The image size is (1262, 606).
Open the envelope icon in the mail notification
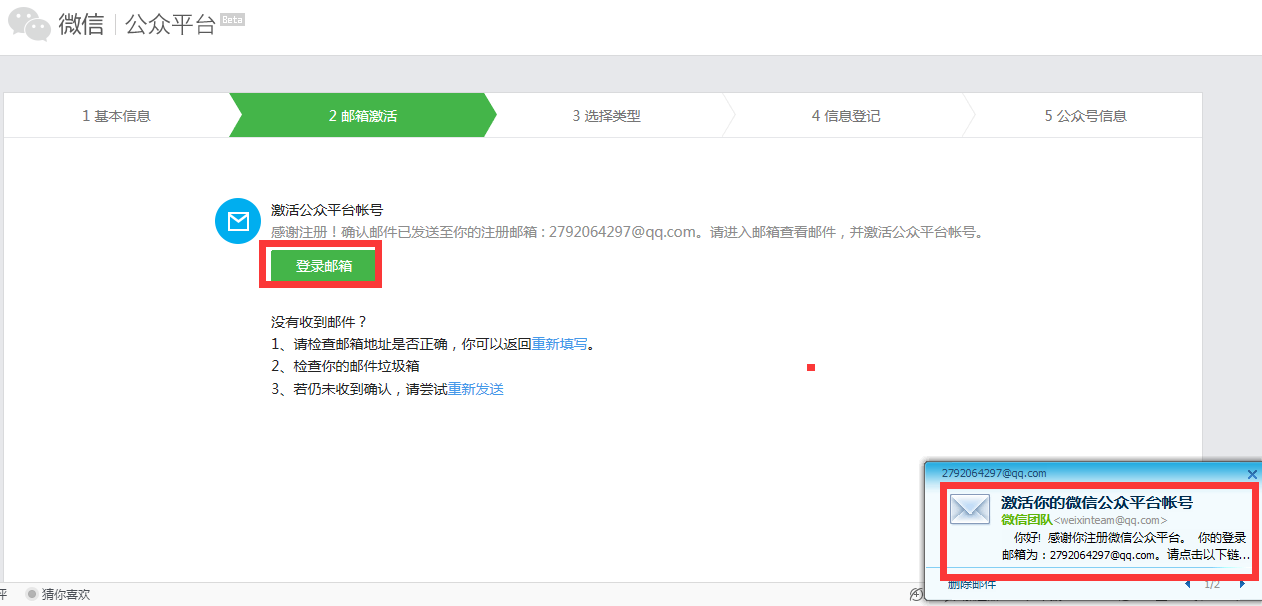[969, 509]
